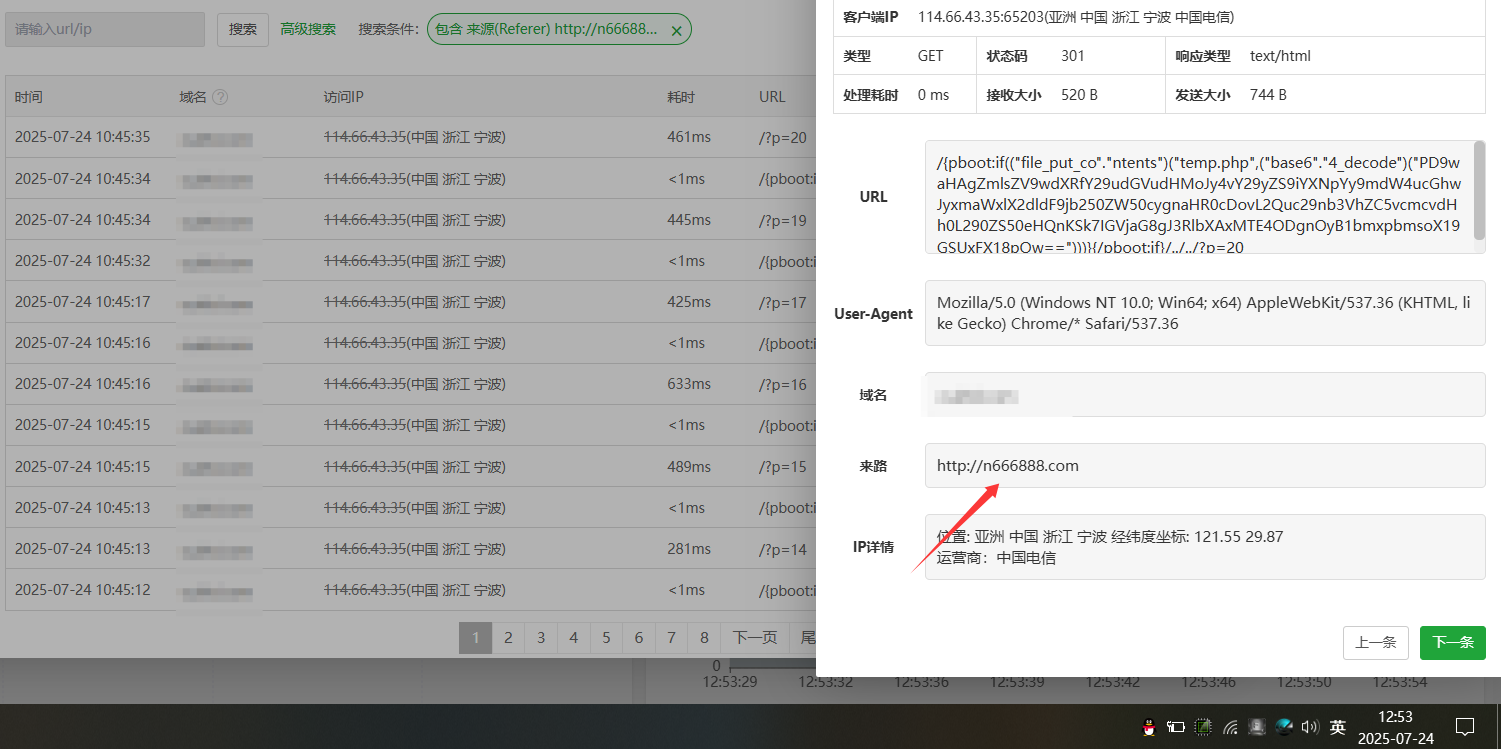Image resolution: width=1501 pixels, height=749 pixels.
Task: Click the /?p=17 URL cell
Action: (783, 302)
